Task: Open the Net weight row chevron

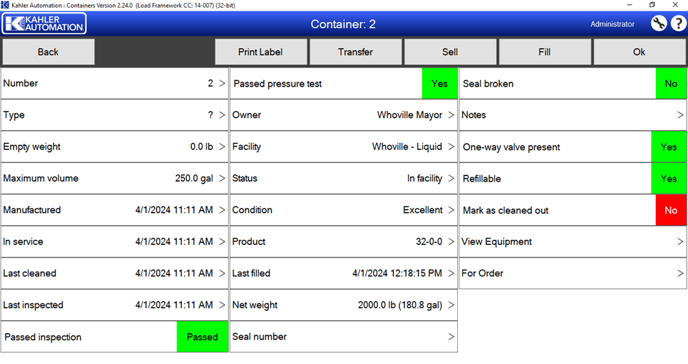Action: click(x=451, y=305)
